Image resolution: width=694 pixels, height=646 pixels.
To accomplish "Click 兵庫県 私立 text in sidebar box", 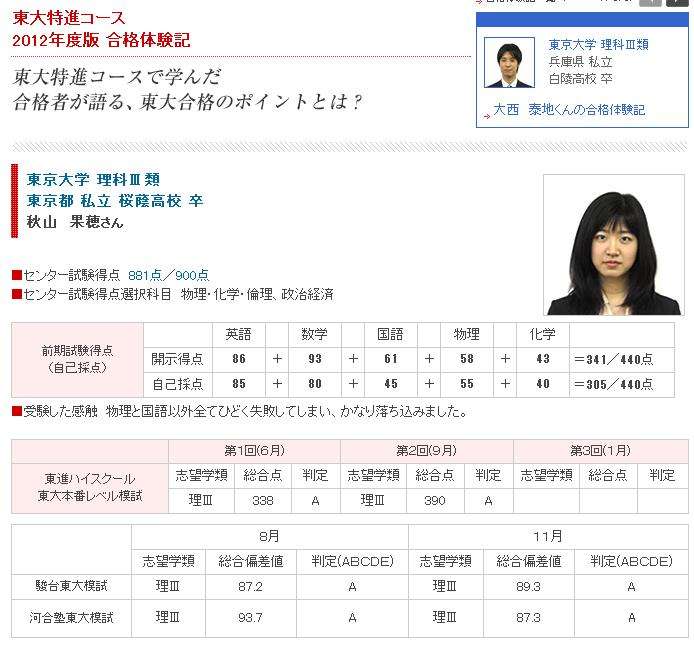I will 580,62.
